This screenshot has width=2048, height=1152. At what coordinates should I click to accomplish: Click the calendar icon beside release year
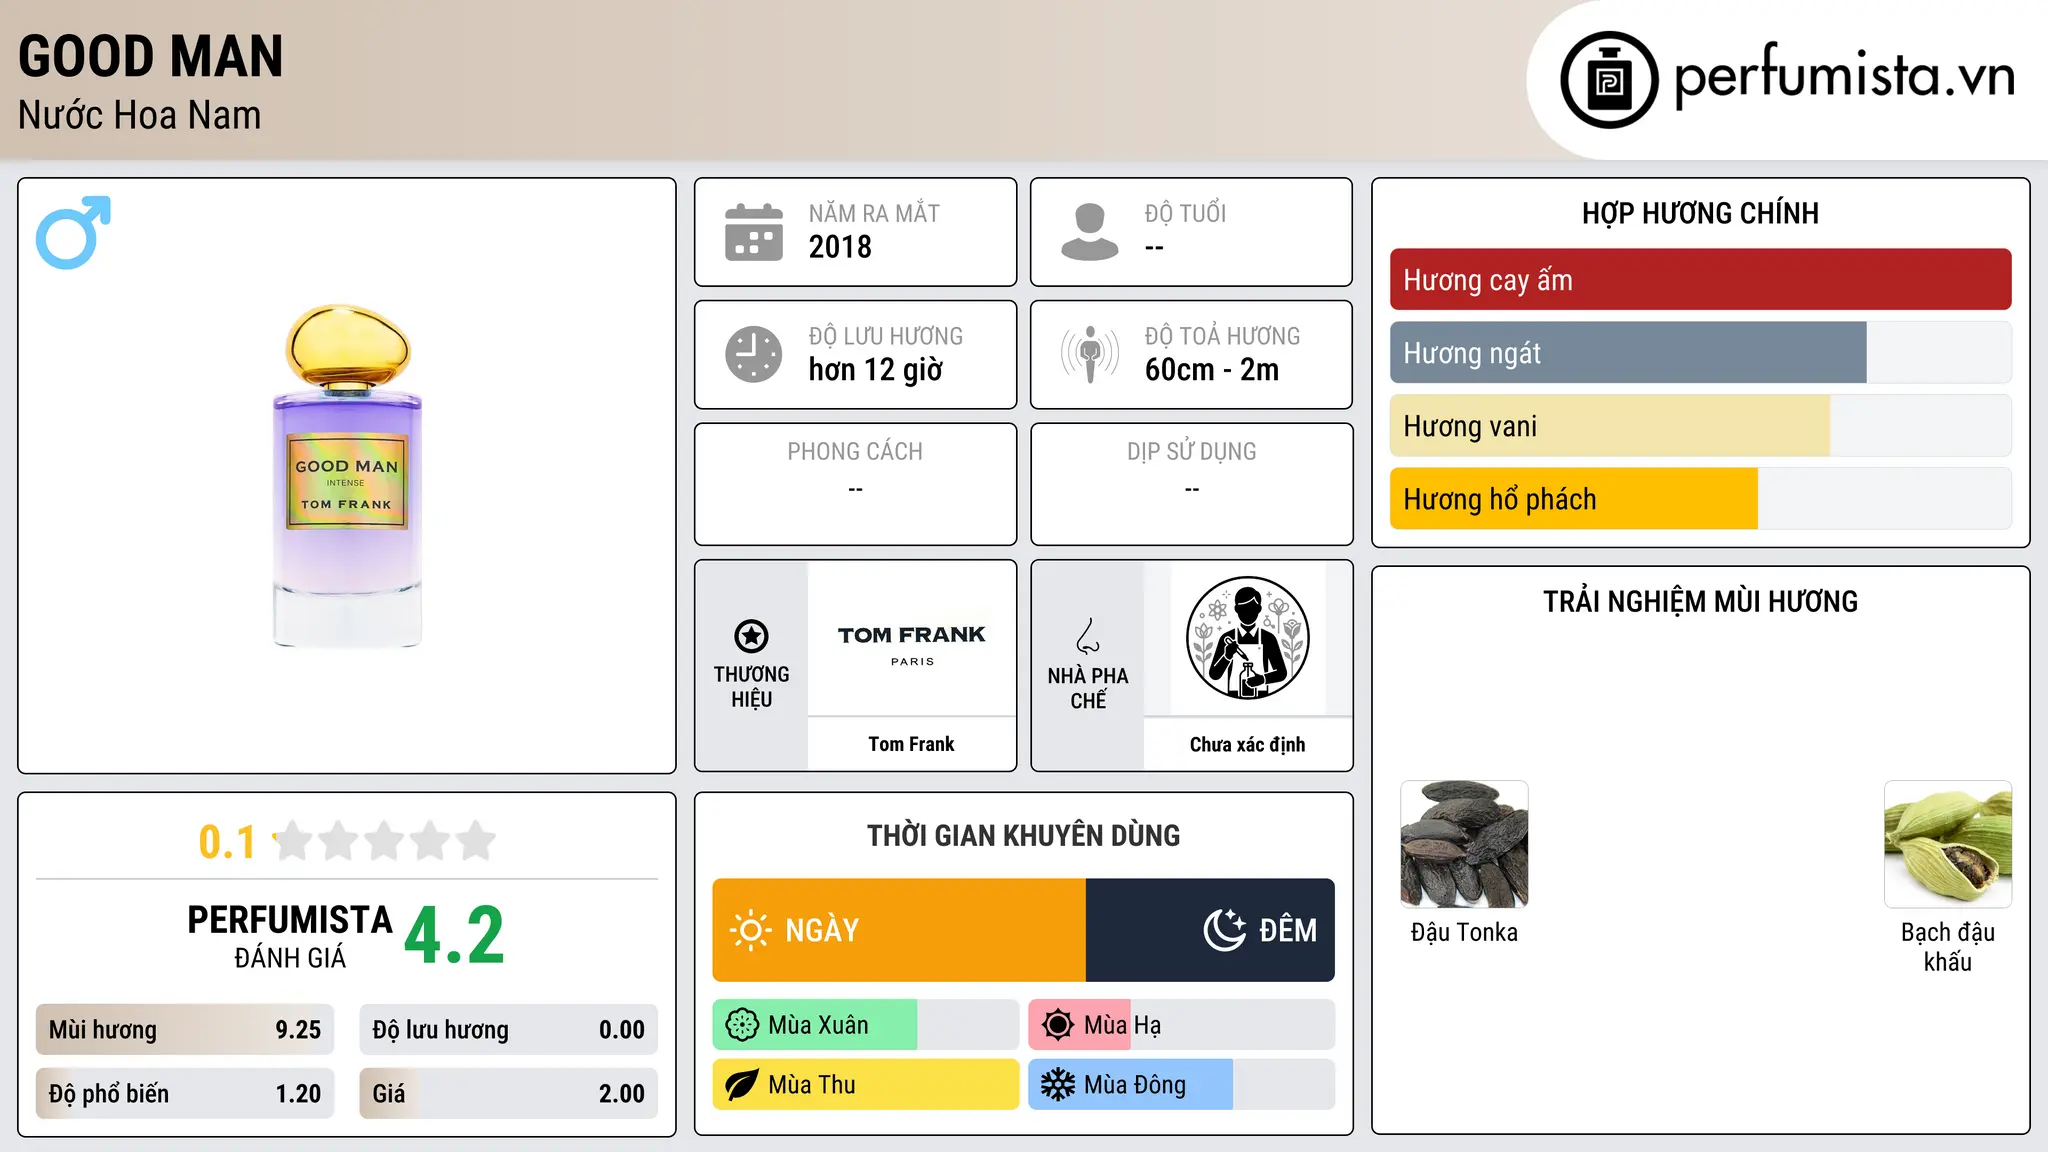click(x=754, y=232)
